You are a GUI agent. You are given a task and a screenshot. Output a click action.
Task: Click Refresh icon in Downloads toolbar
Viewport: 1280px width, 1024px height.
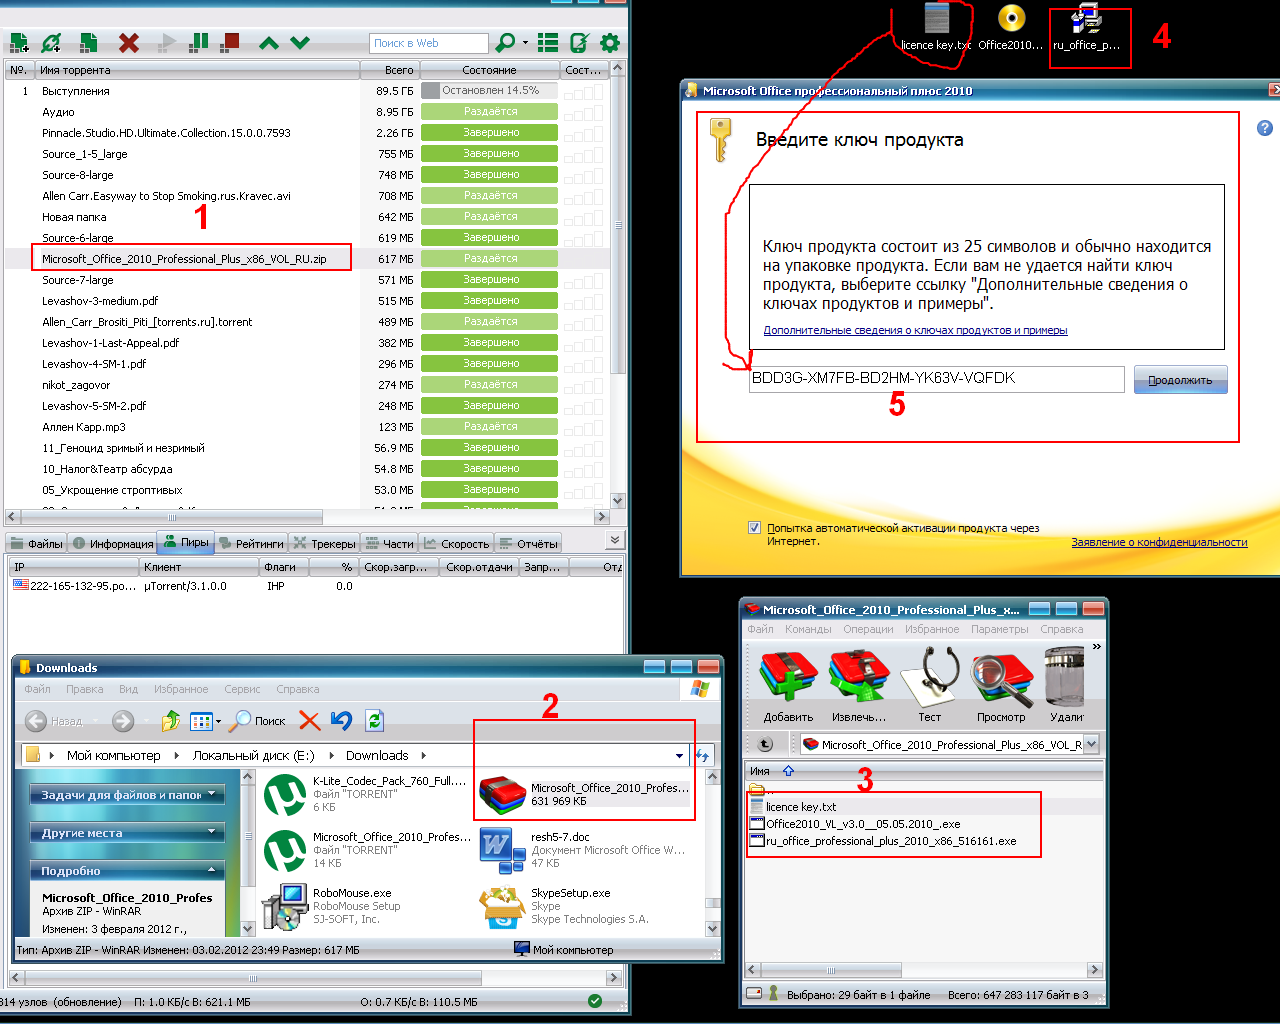(375, 721)
